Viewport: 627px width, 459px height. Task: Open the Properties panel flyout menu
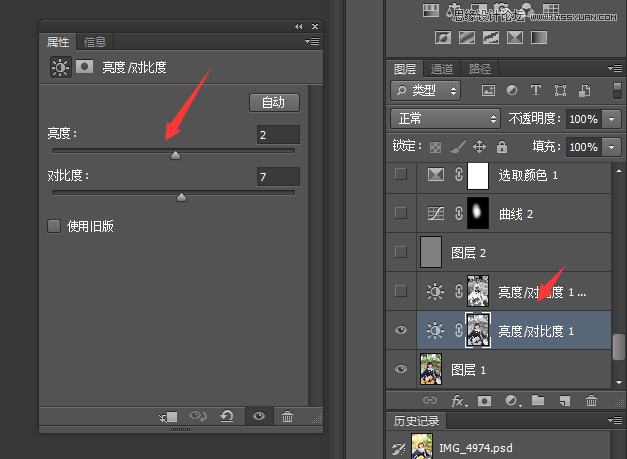[x=312, y=41]
